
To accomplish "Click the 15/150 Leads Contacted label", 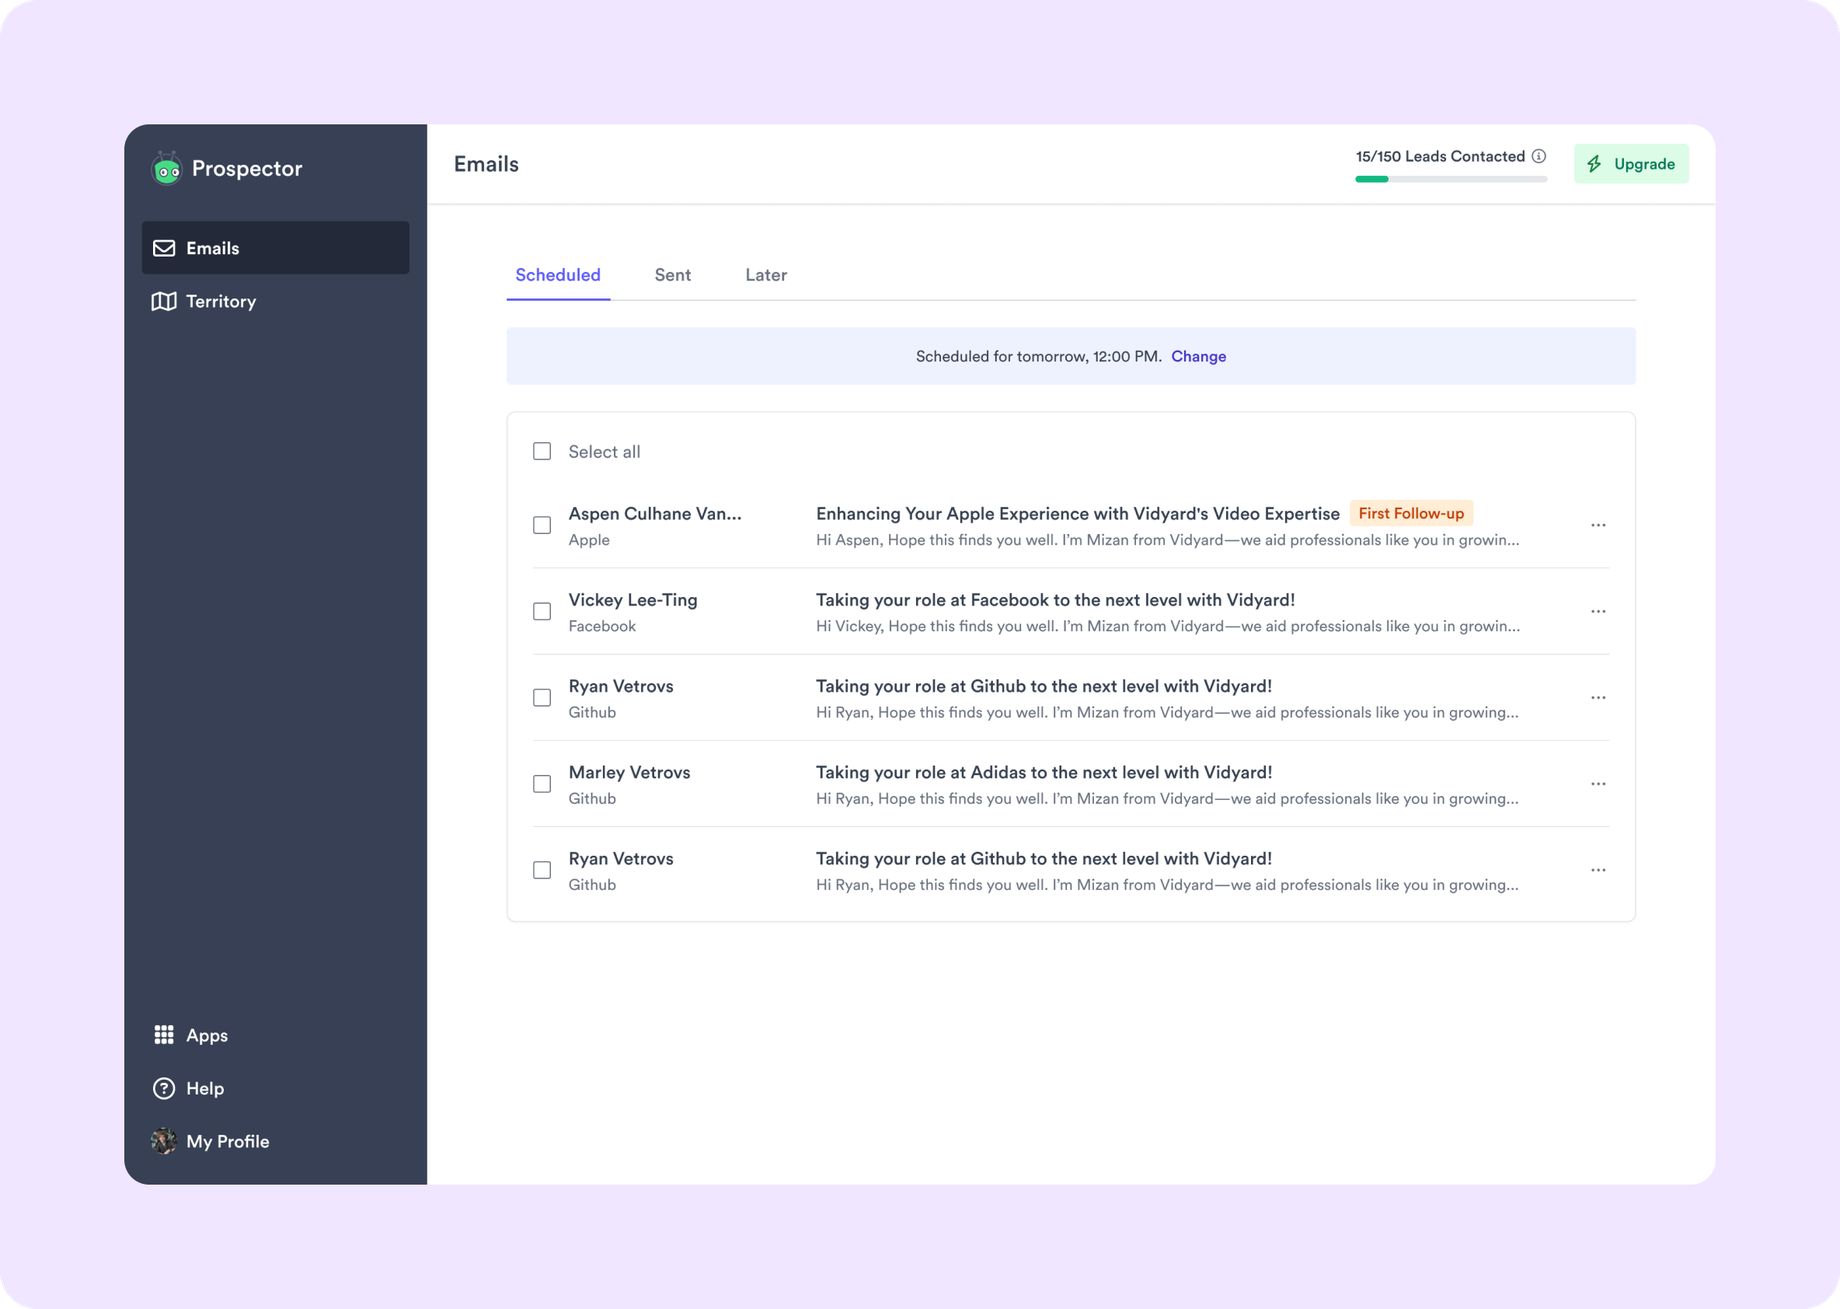I will point(1440,156).
